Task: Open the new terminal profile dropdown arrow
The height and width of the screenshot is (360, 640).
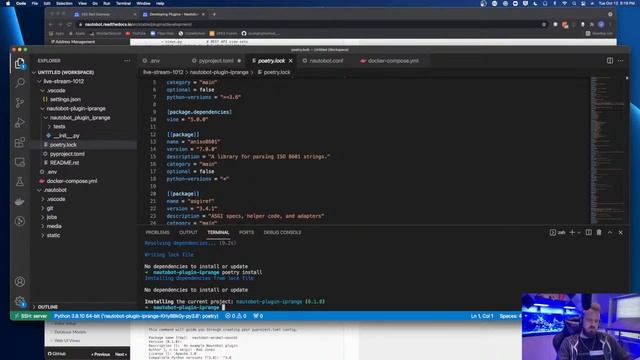Action: pyautogui.click(x=579, y=232)
